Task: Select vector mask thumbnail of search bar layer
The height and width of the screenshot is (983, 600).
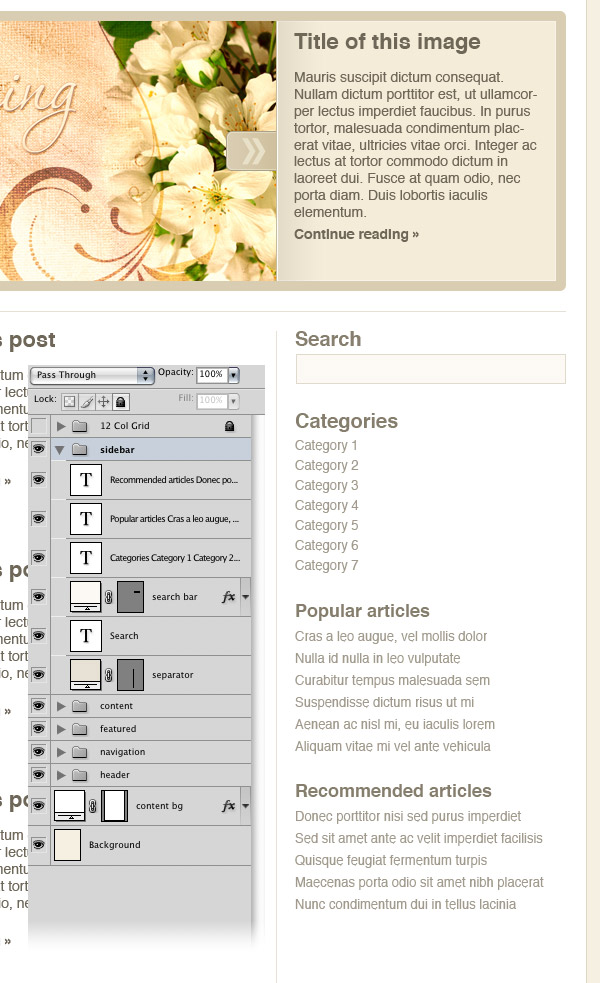Action: click(130, 597)
